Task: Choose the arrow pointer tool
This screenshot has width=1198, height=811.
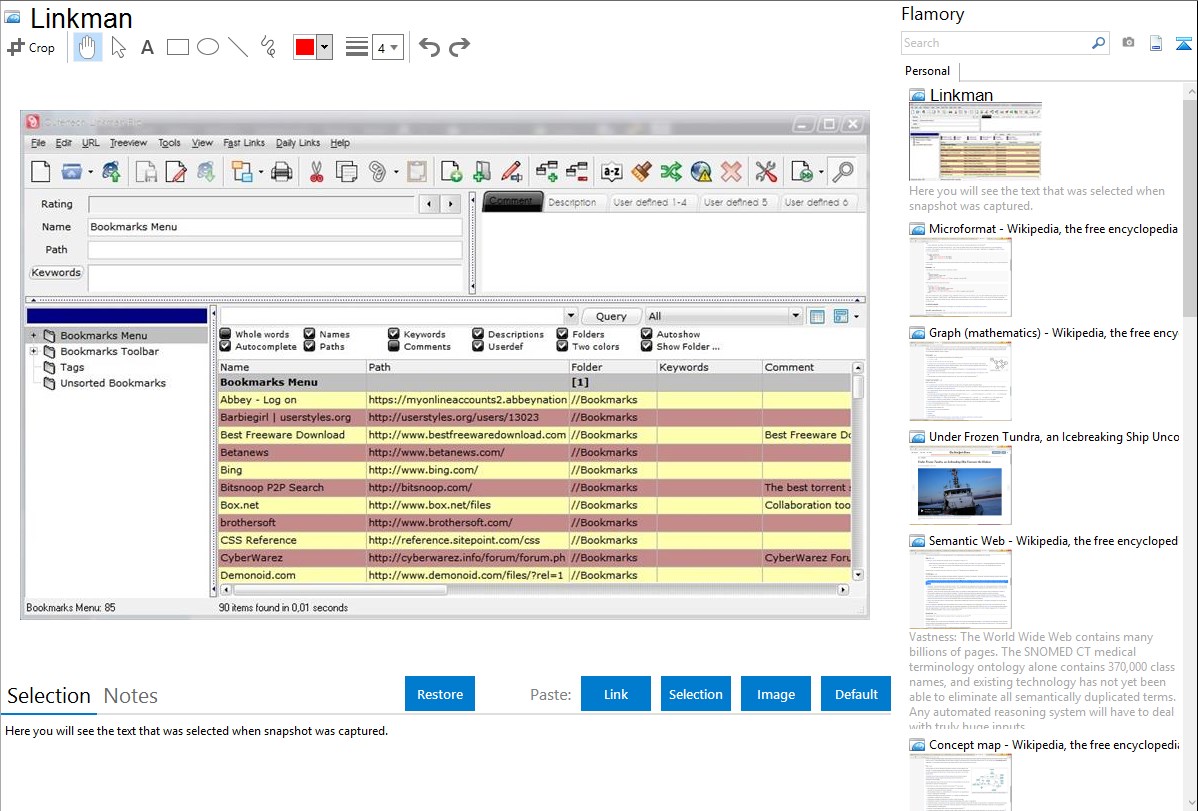Action: pyautogui.click(x=118, y=47)
